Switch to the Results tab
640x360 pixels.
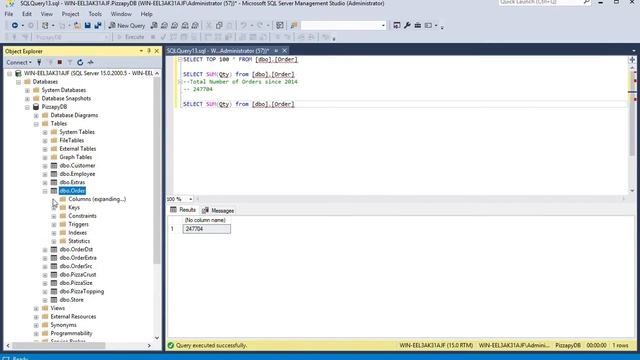pos(183,210)
